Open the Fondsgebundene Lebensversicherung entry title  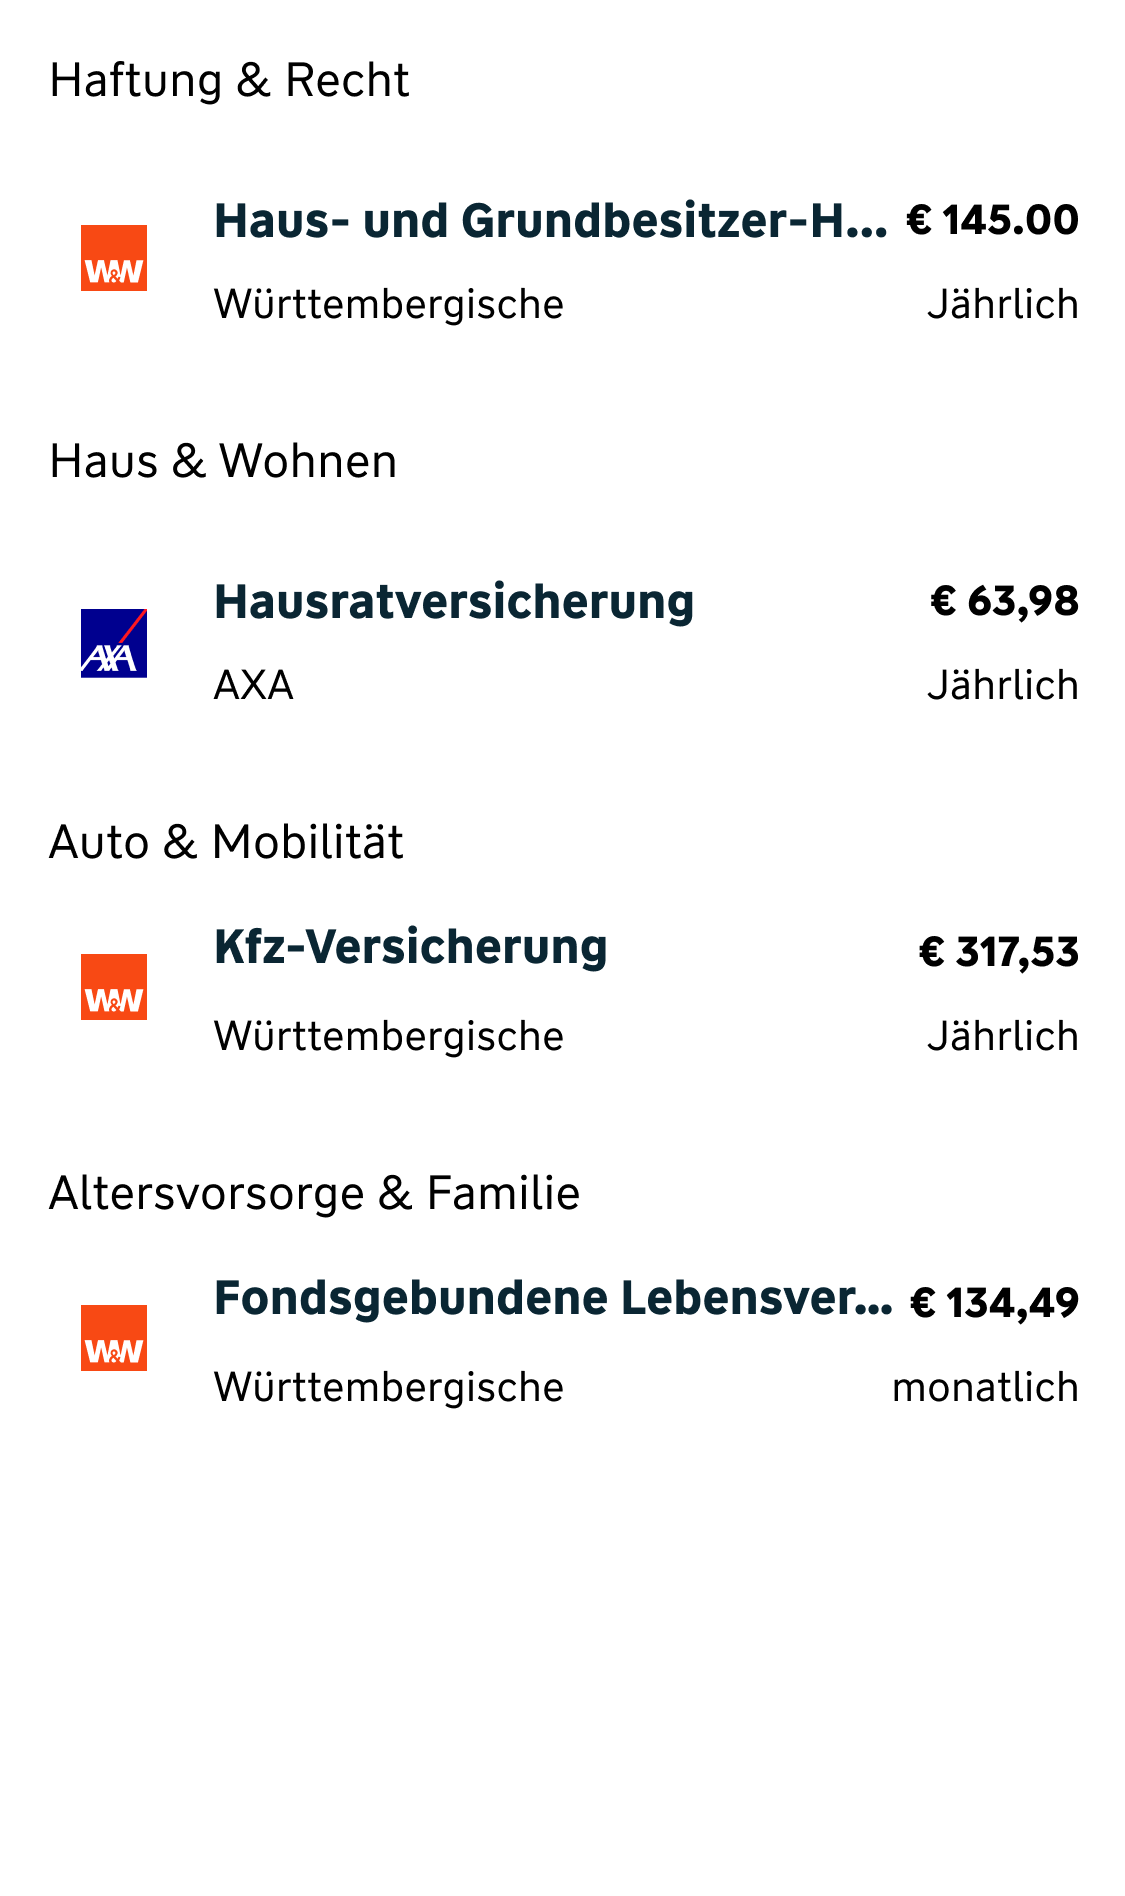click(x=553, y=1298)
